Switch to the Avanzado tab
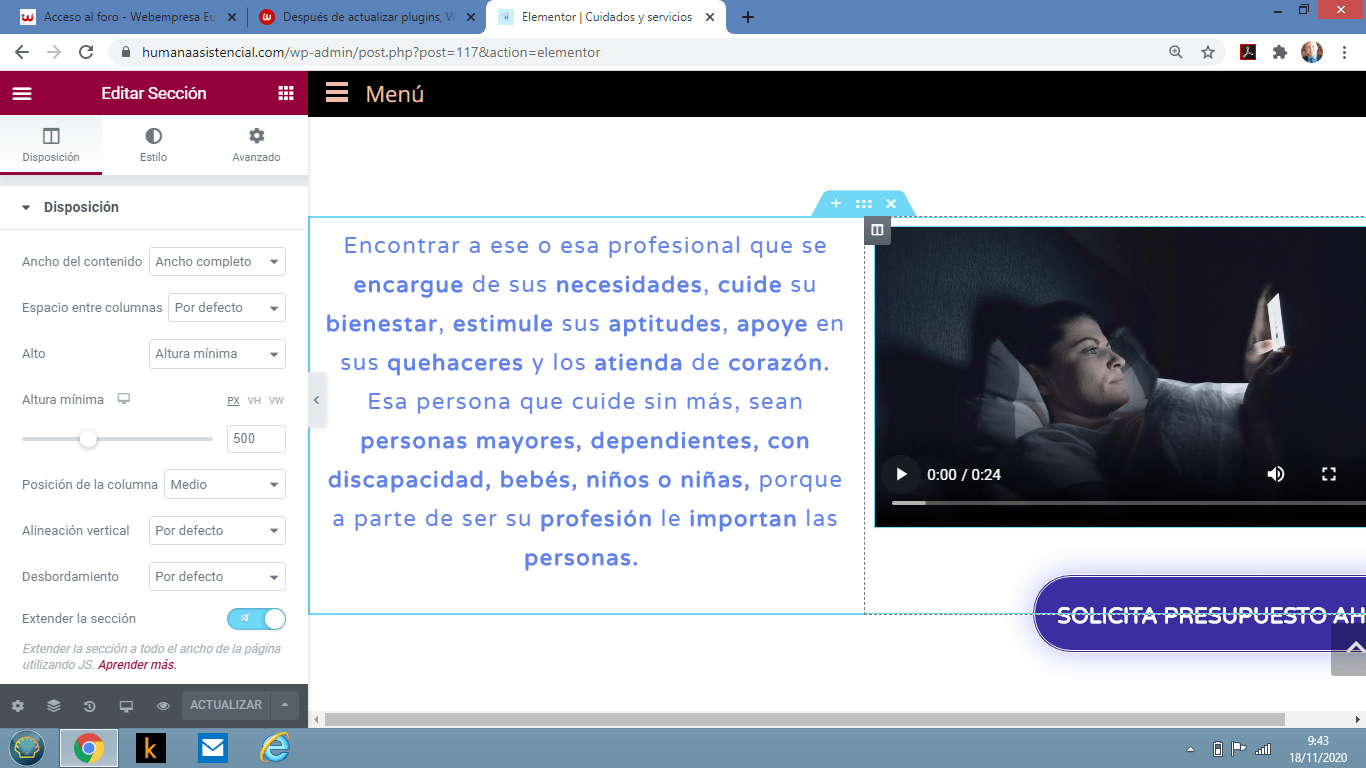Image resolution: width=1366 pixels, height=768 pixels. (x=256, y=145)
